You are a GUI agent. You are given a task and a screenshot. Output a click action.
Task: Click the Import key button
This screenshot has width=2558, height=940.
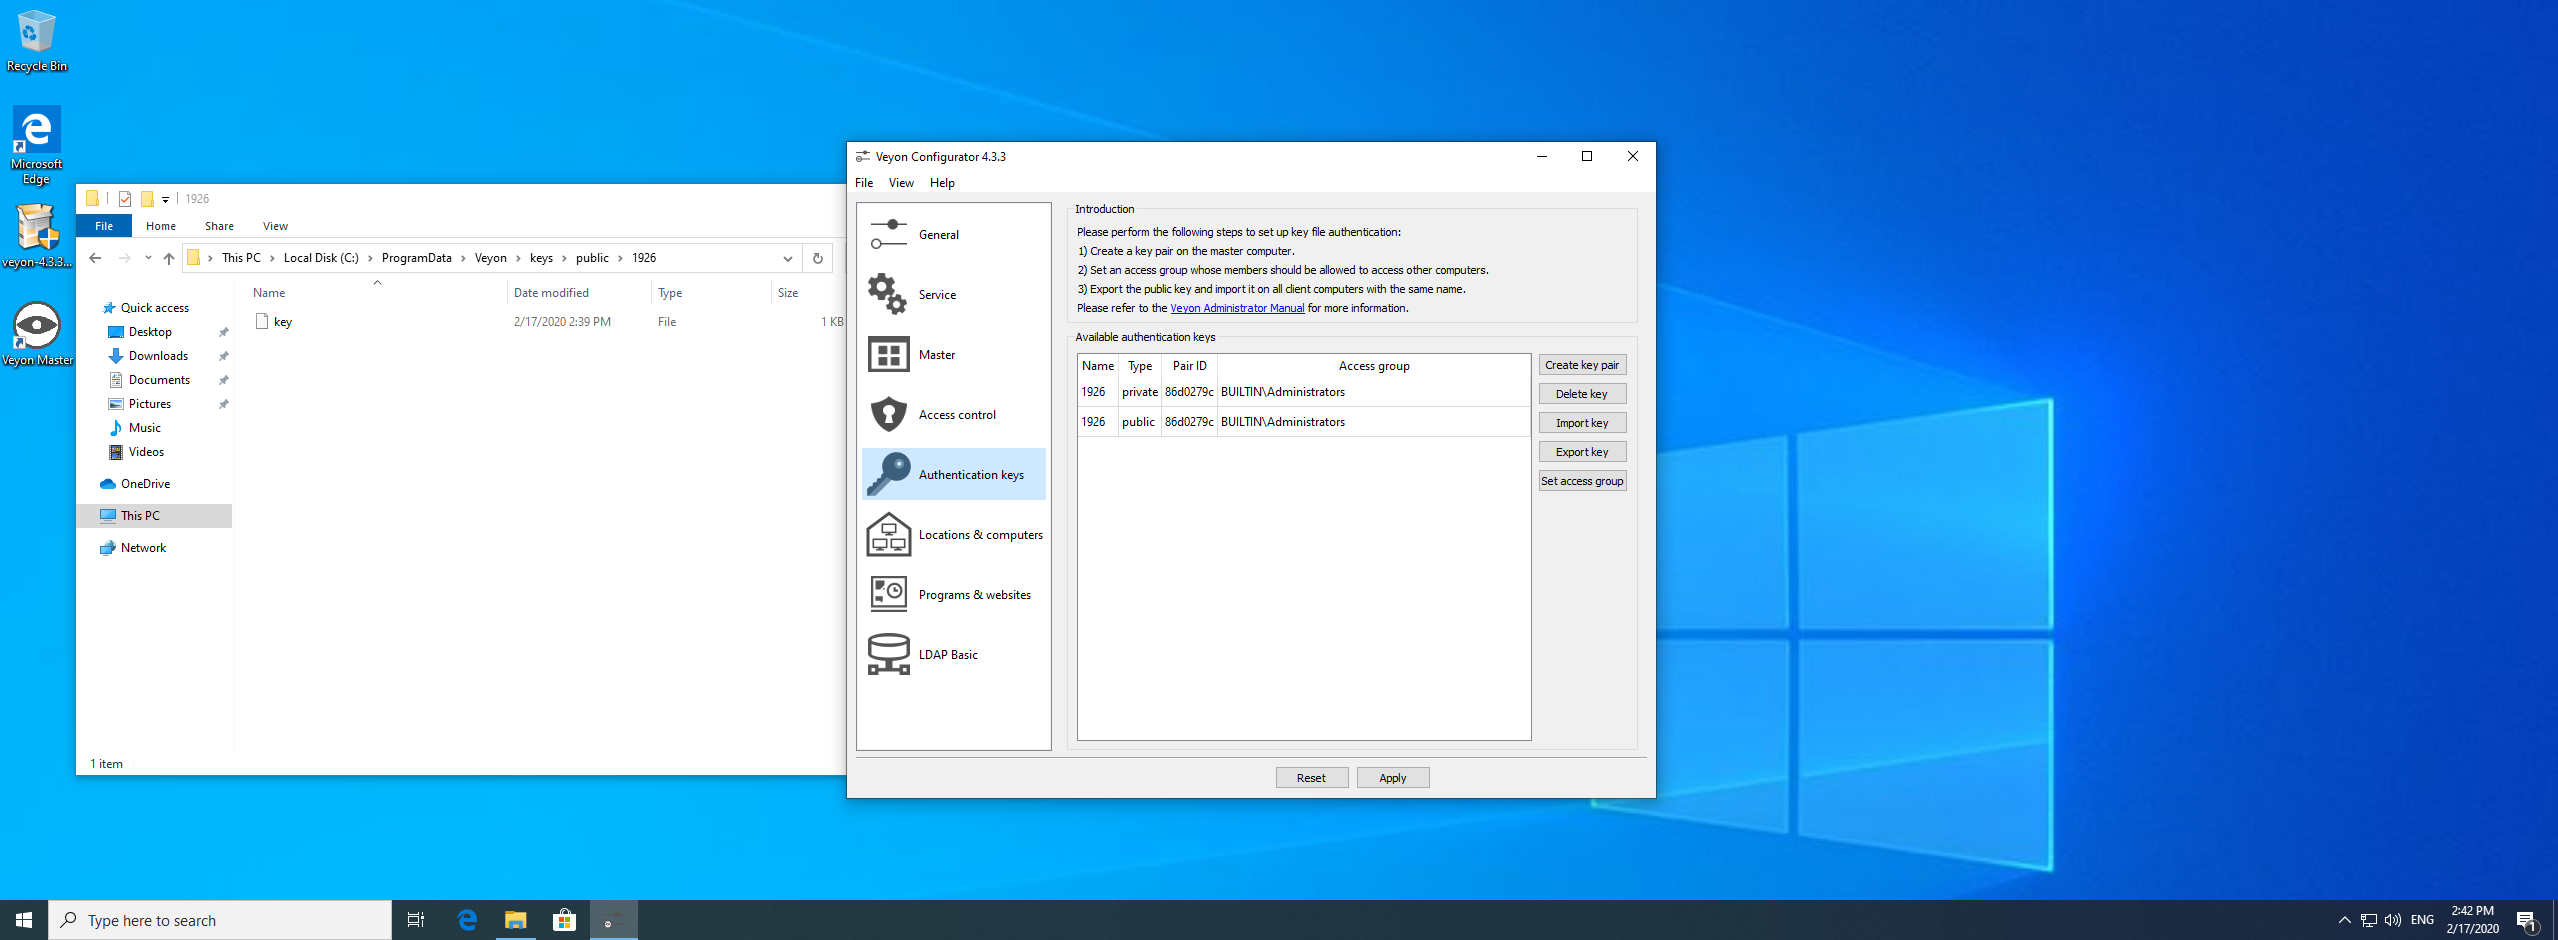pyautogui.click(x=1582, y=423)
